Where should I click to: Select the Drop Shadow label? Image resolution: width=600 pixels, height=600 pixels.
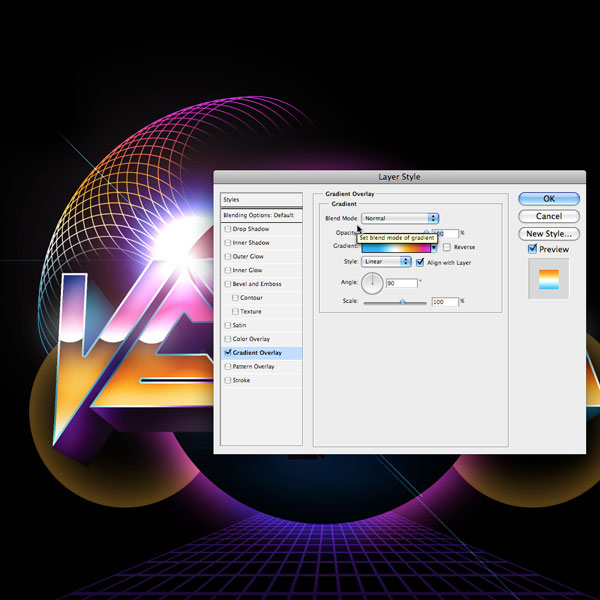[x=251, y=229]
